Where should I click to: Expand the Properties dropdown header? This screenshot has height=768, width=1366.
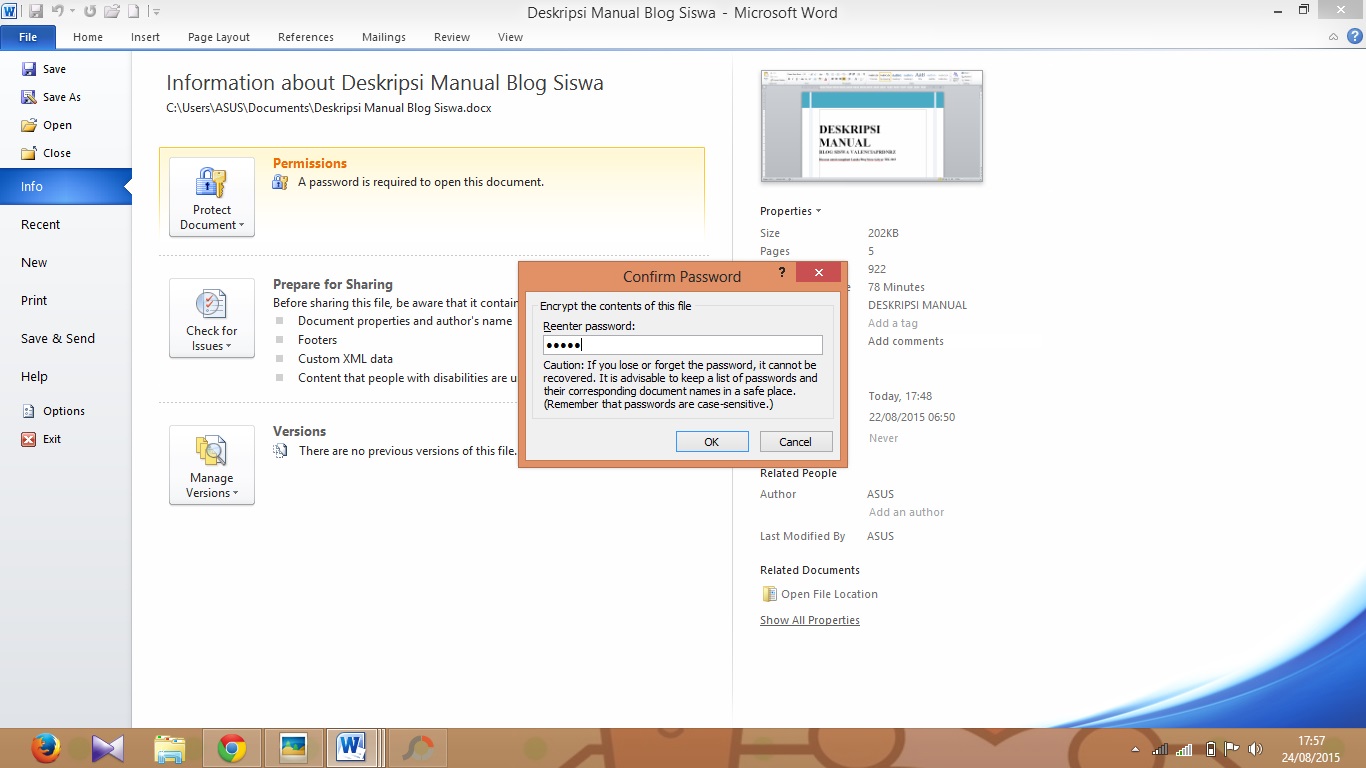coord(790,211)
